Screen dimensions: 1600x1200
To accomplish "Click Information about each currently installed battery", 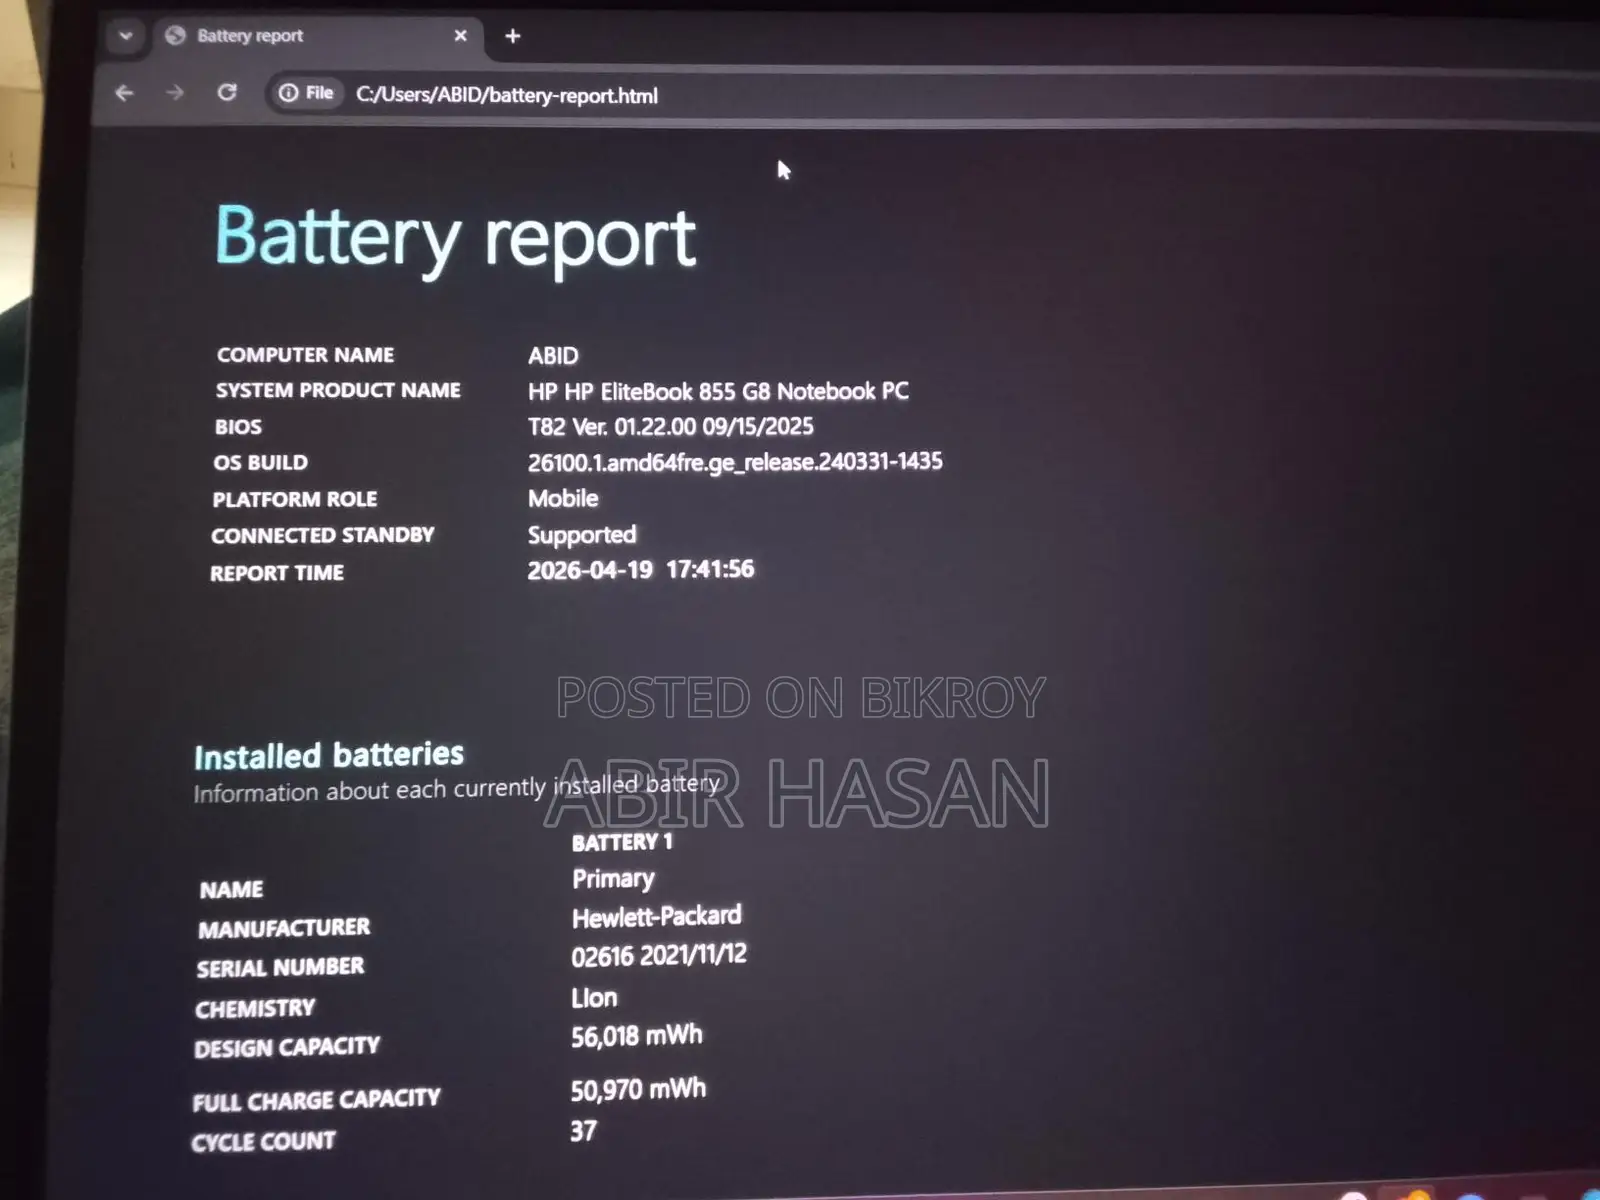I will click(457, 788).
